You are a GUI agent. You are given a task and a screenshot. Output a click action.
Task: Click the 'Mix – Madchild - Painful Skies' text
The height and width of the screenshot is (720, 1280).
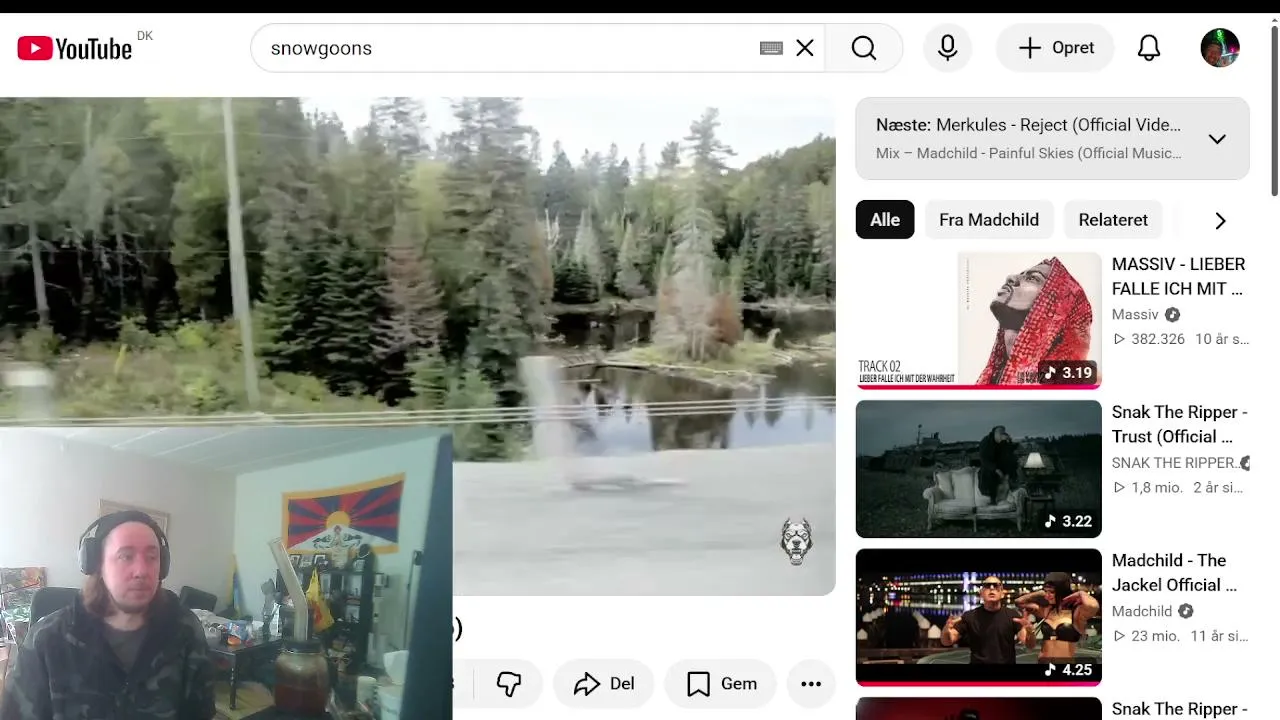tap(1028, 153)
